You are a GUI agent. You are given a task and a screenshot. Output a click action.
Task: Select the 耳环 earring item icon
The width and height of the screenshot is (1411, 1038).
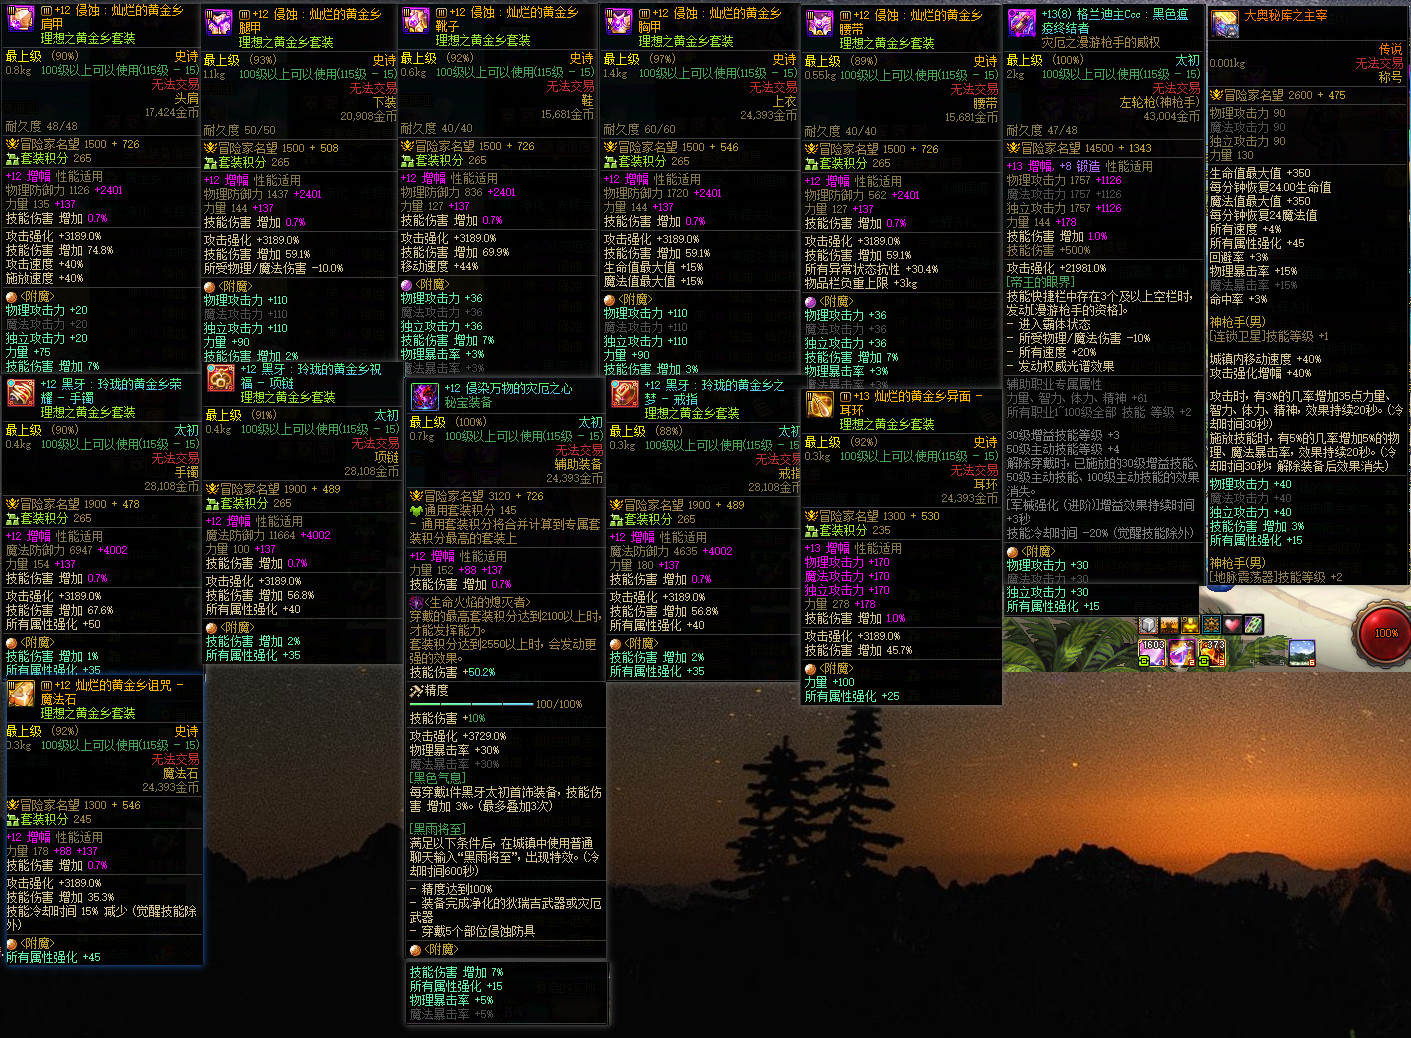point(820,405)
